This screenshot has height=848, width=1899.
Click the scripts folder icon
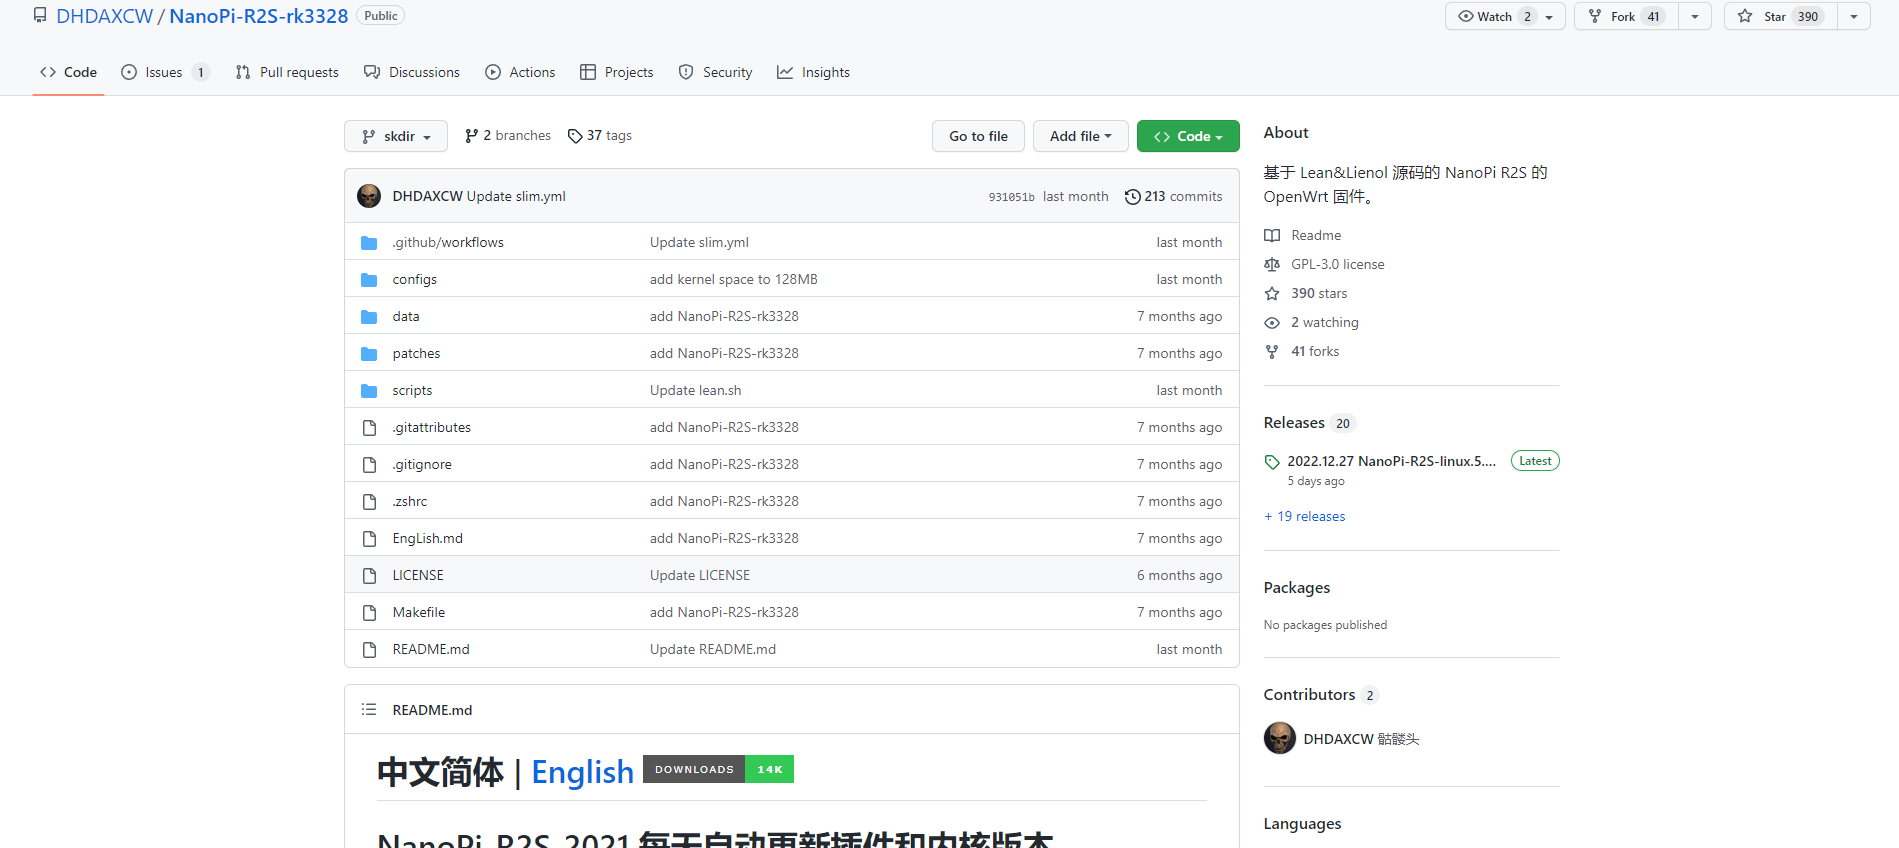point(369,390)
